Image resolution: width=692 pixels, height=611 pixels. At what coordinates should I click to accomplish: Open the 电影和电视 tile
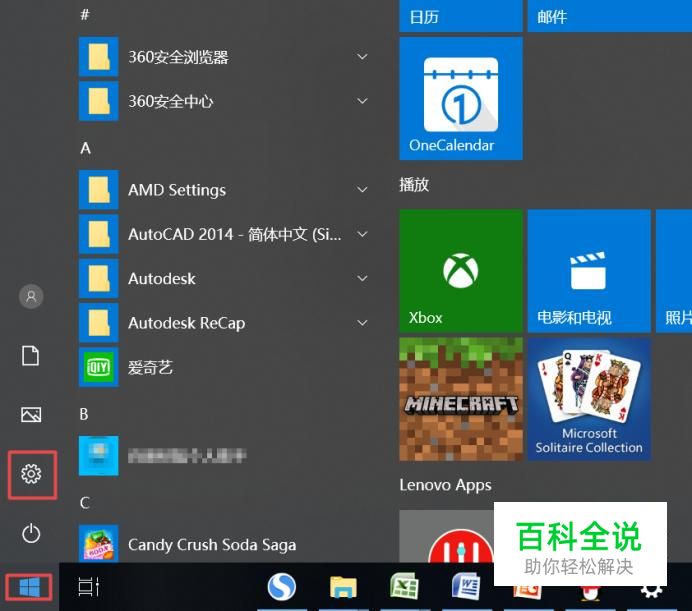pos(589,271)
